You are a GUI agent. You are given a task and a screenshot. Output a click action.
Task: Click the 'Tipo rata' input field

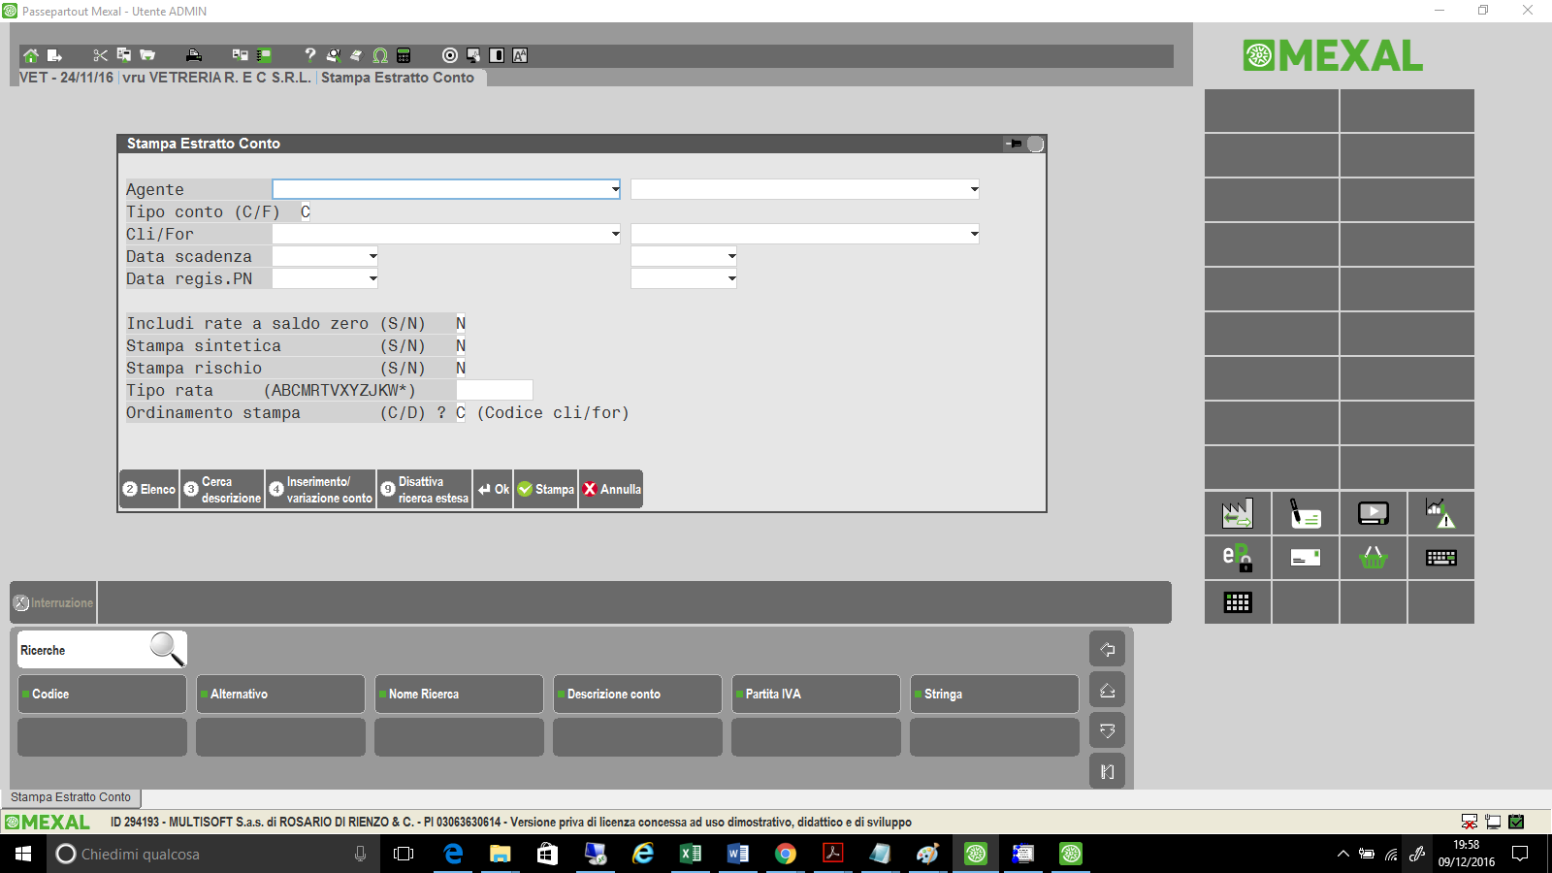pos(494,391)
